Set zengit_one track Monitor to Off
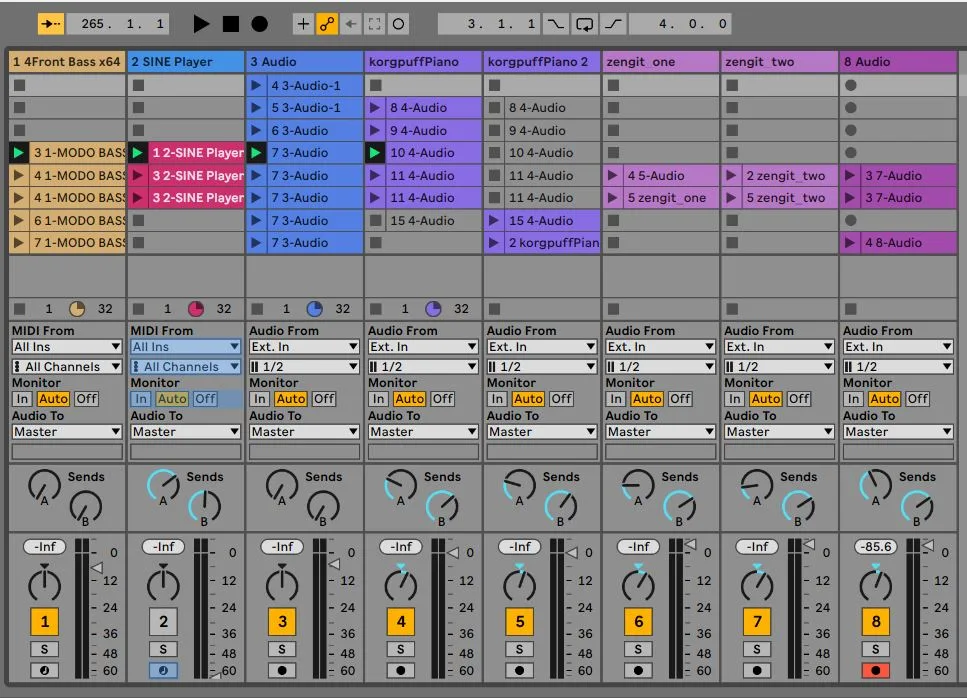This screenshot has width=967, height=698. point(680,399)
